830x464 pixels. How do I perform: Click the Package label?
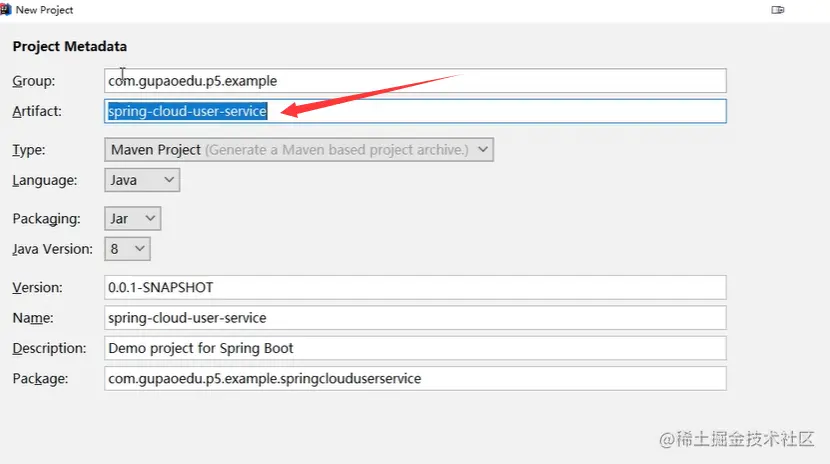tap(40, 379)
